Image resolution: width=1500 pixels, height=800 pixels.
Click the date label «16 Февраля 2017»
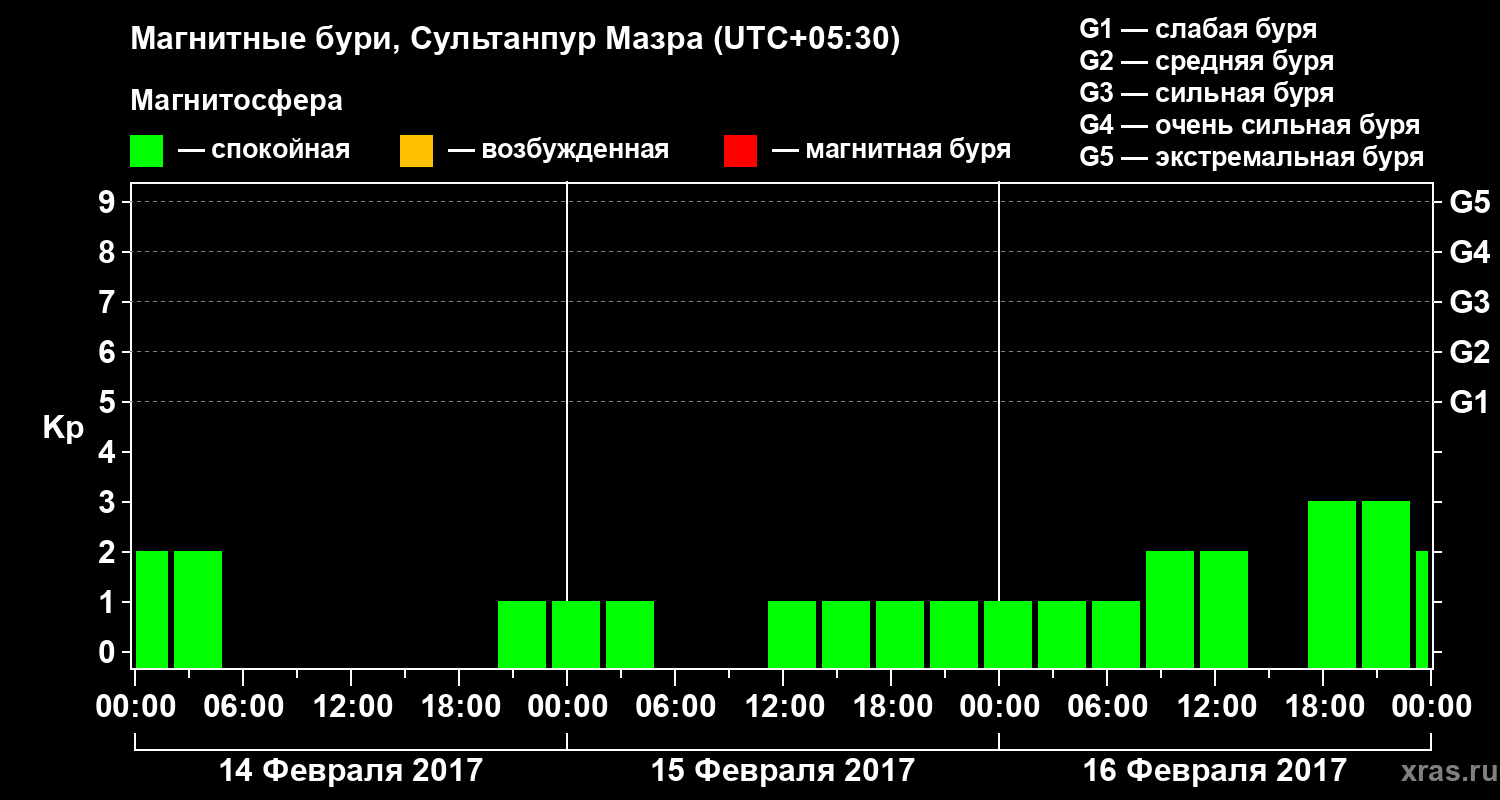click(x=1215, y=771)
